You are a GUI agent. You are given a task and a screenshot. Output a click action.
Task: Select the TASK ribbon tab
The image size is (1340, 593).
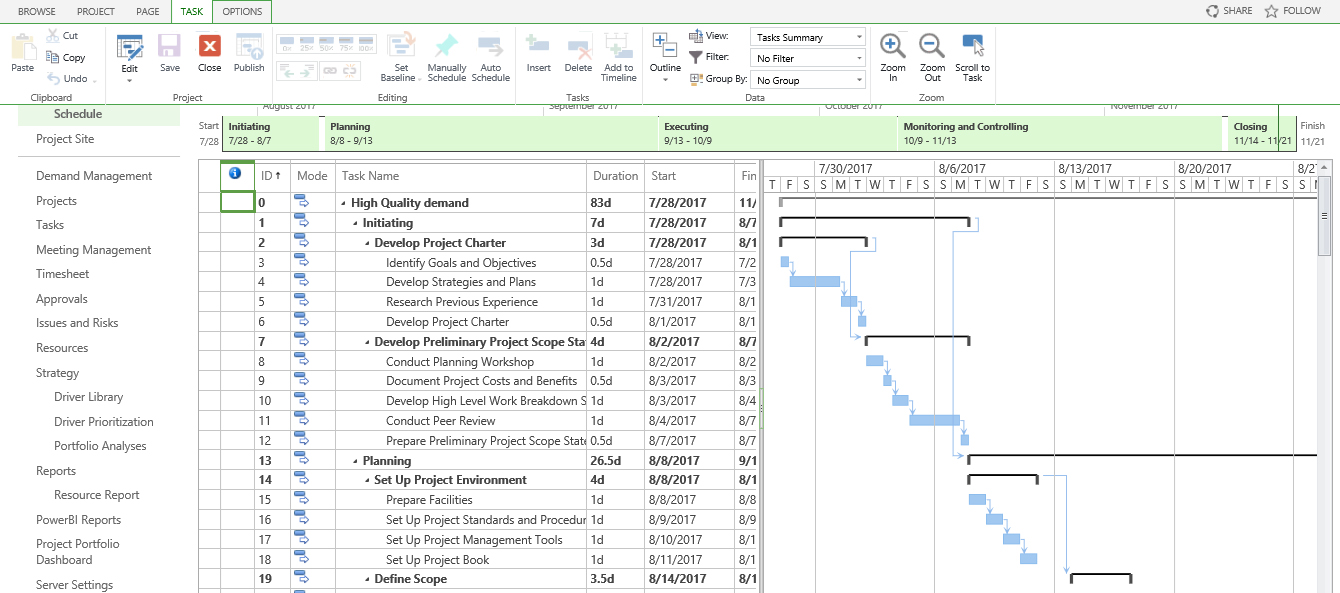(x=192, y=12)
